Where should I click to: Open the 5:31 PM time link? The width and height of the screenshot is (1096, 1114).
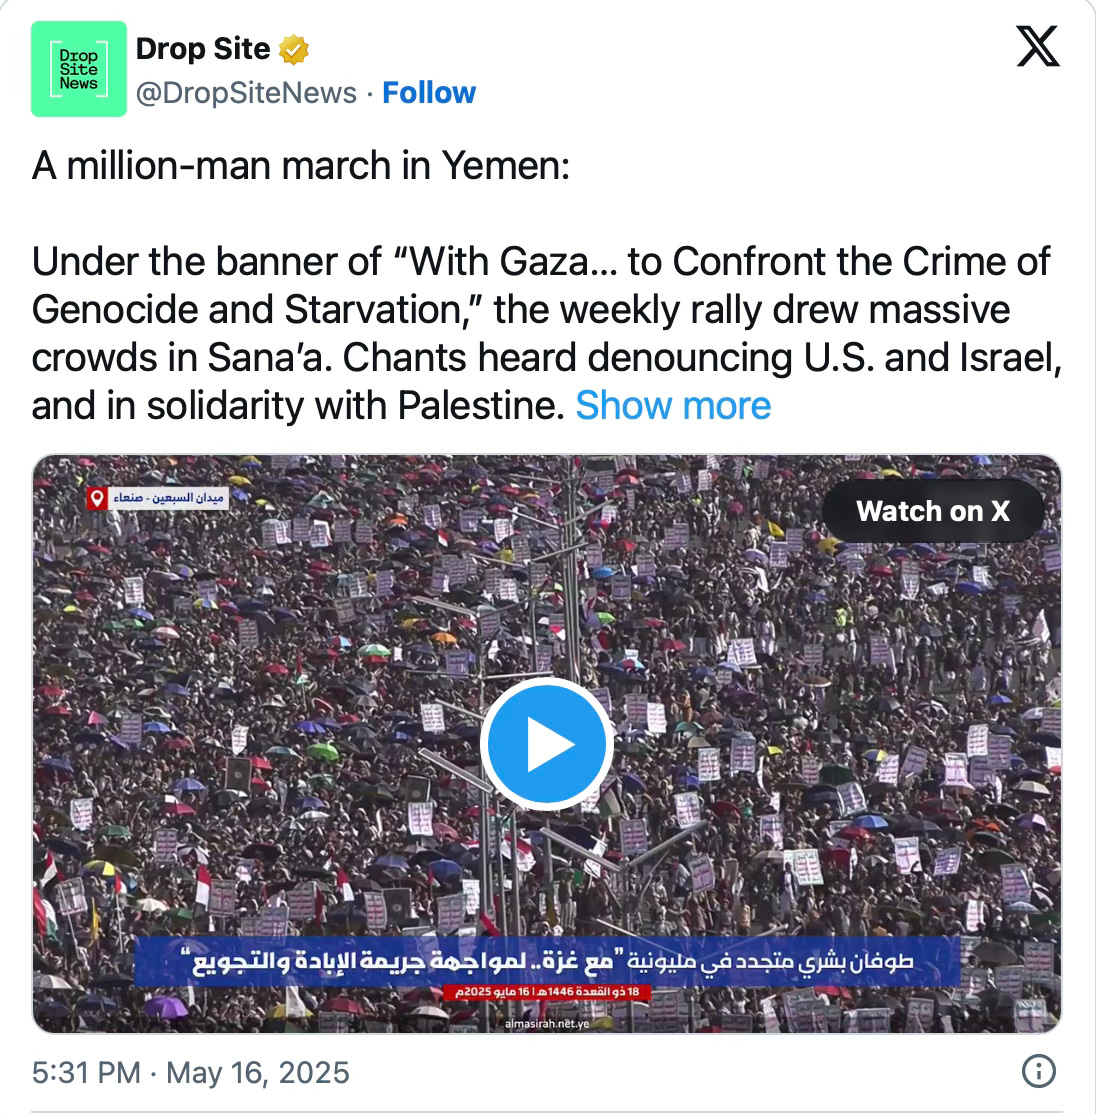(86, 1072)
